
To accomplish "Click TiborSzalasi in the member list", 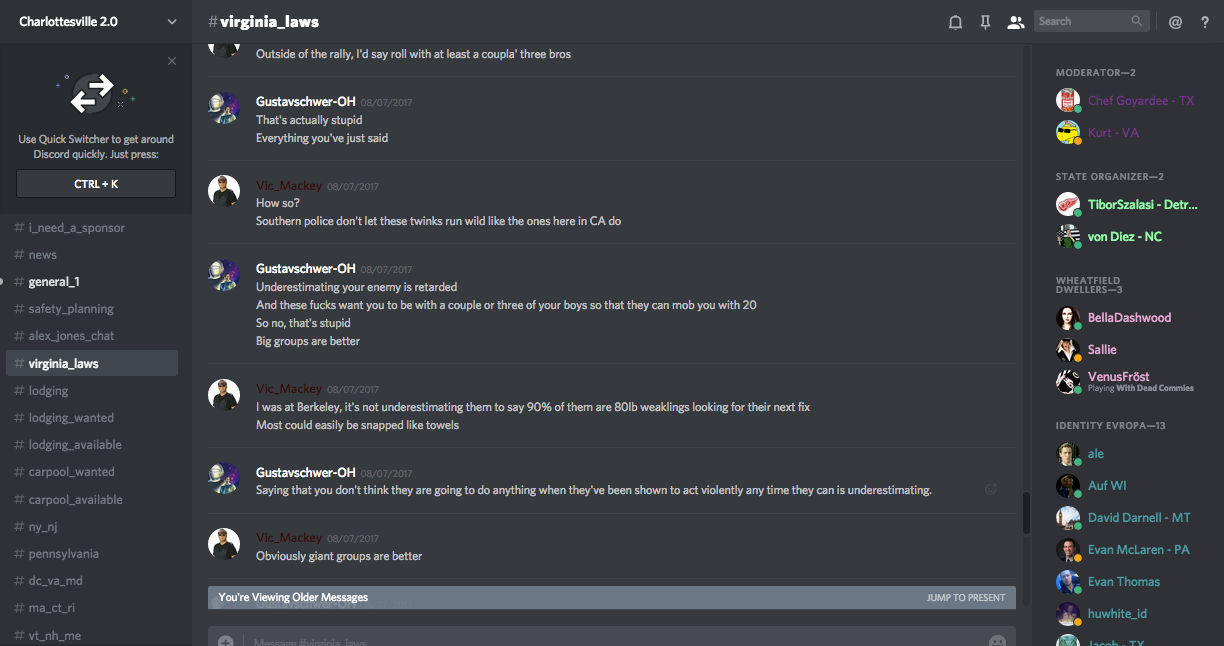I will click(x=1142, y=205).
